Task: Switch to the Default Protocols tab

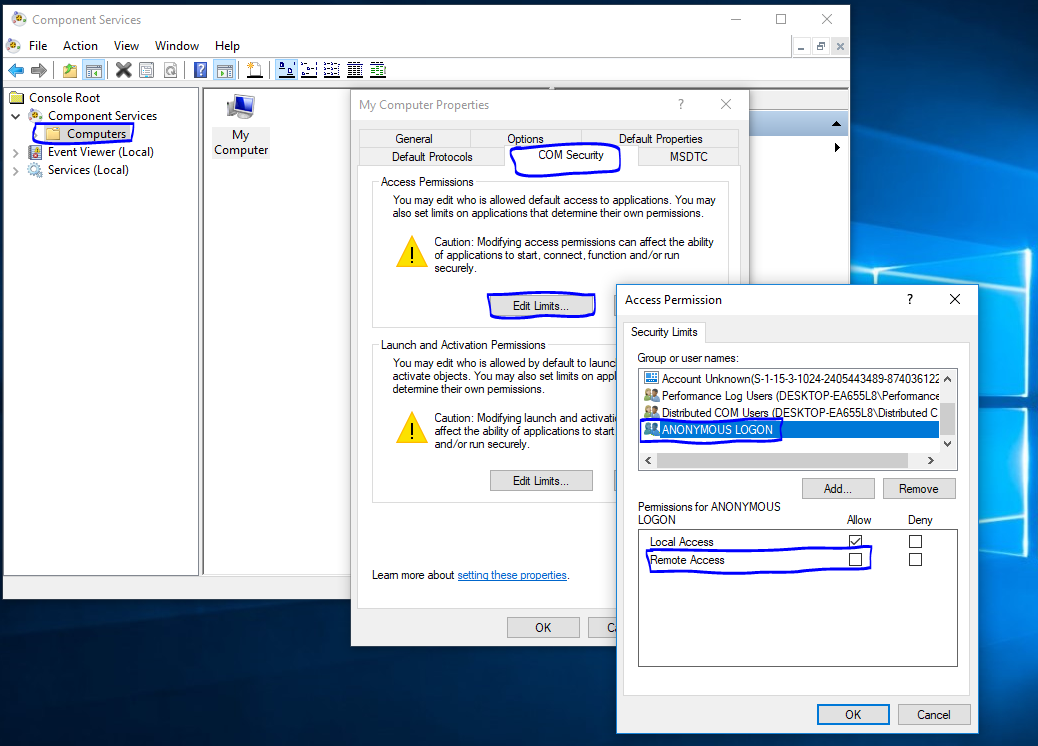Action: point(432,156)
